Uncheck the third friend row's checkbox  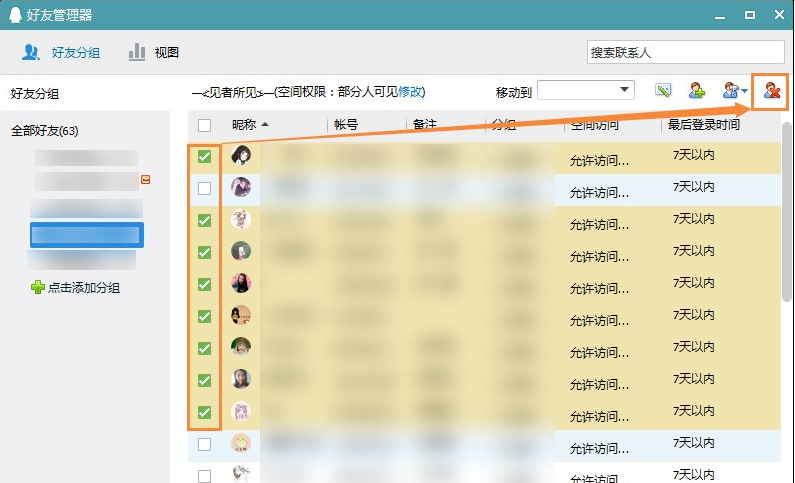pyautogui.click(x=204, y=220)
